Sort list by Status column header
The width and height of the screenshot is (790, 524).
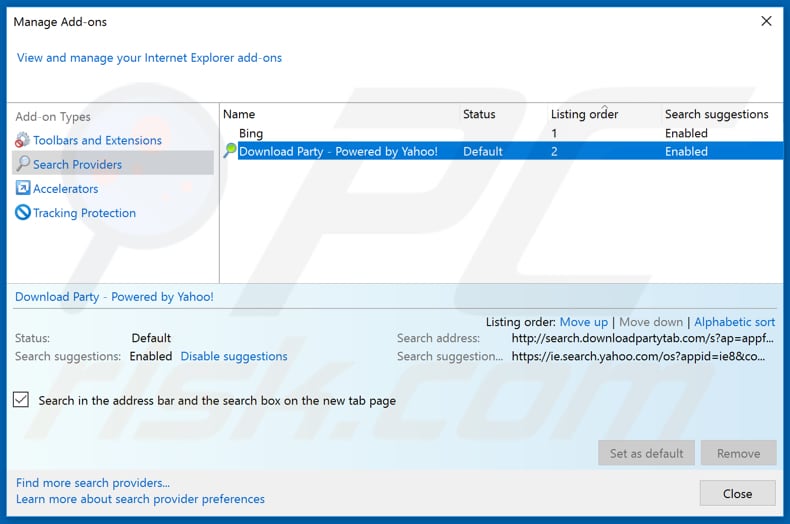click(479, 114)
